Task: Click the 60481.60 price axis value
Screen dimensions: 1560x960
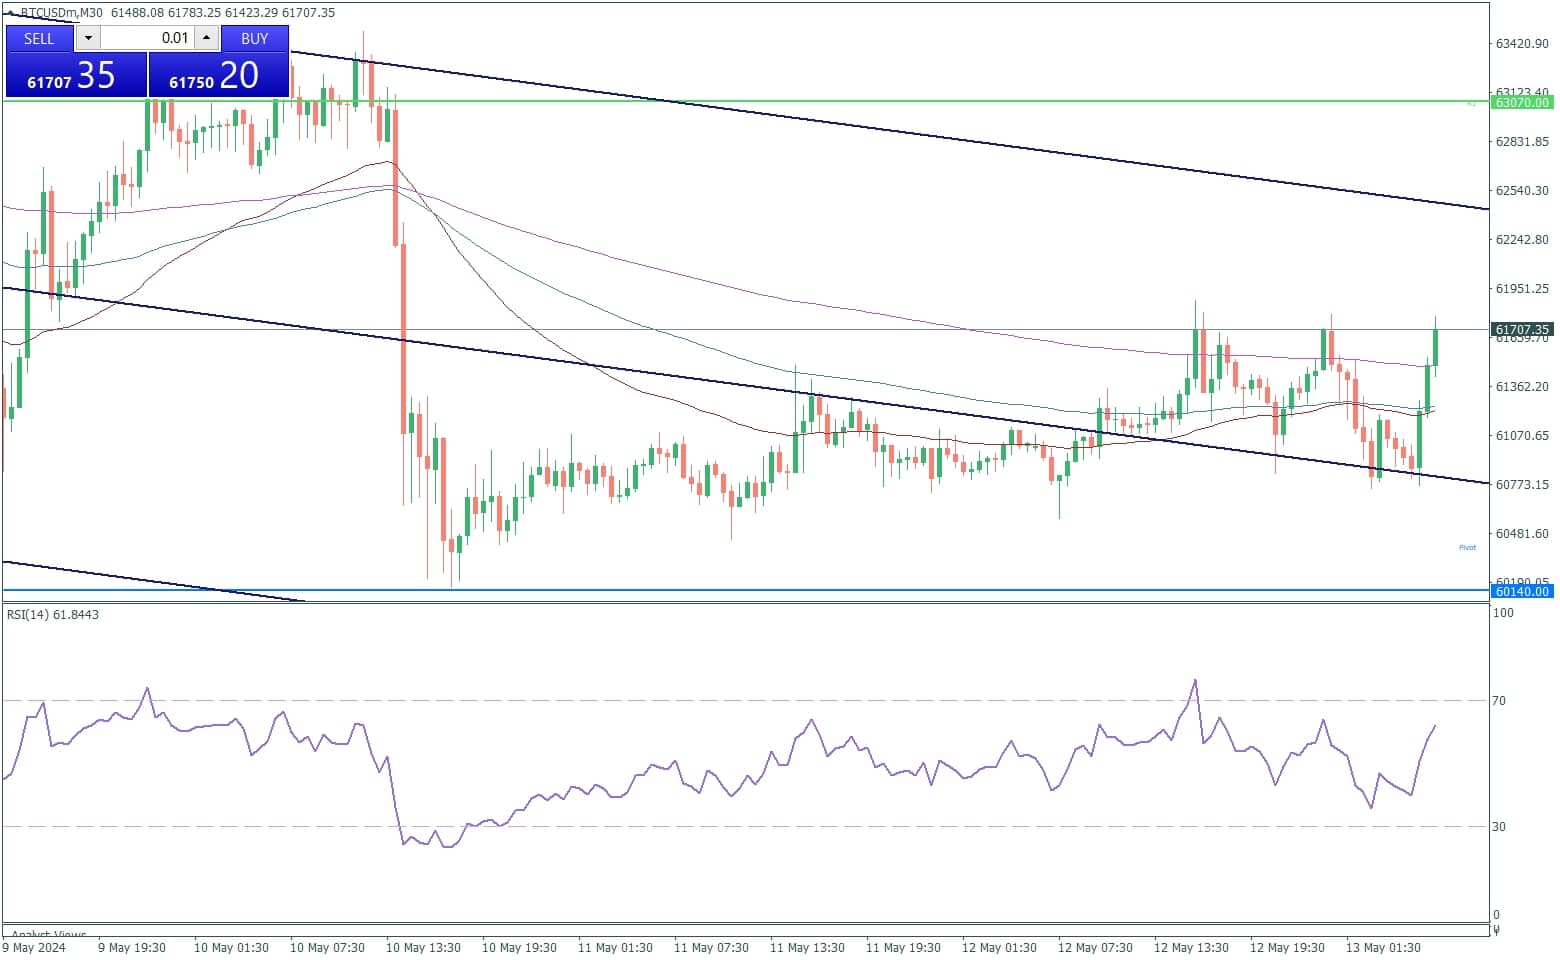Action: 1522,534
